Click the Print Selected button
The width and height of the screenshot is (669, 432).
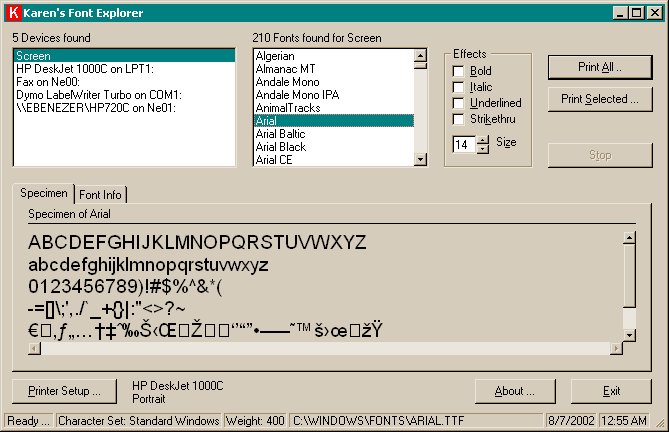tap(600, 99)
